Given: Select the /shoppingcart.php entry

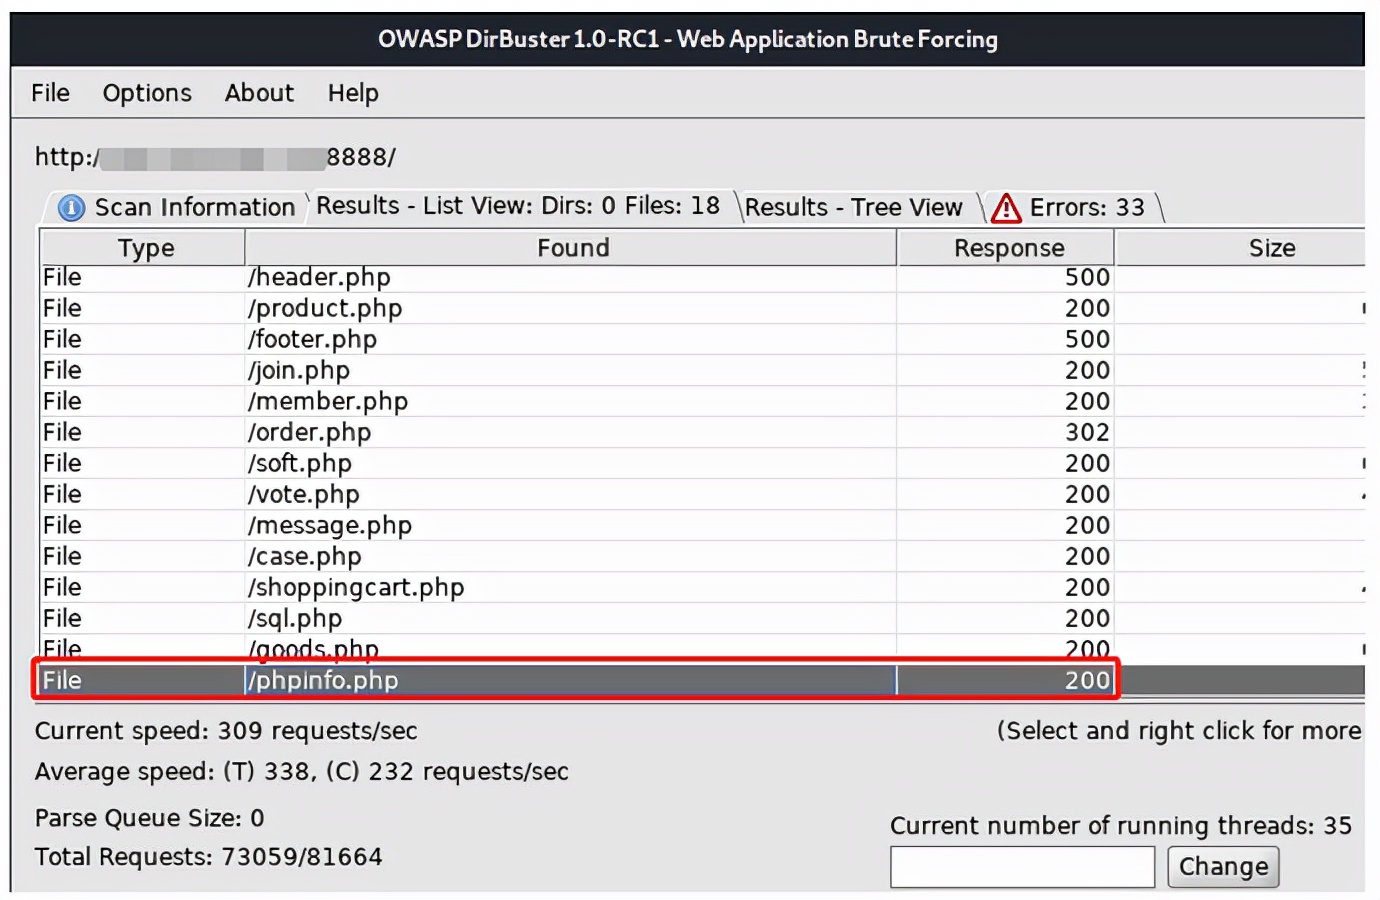Looking at the screenshot, I should coord(703,587).
